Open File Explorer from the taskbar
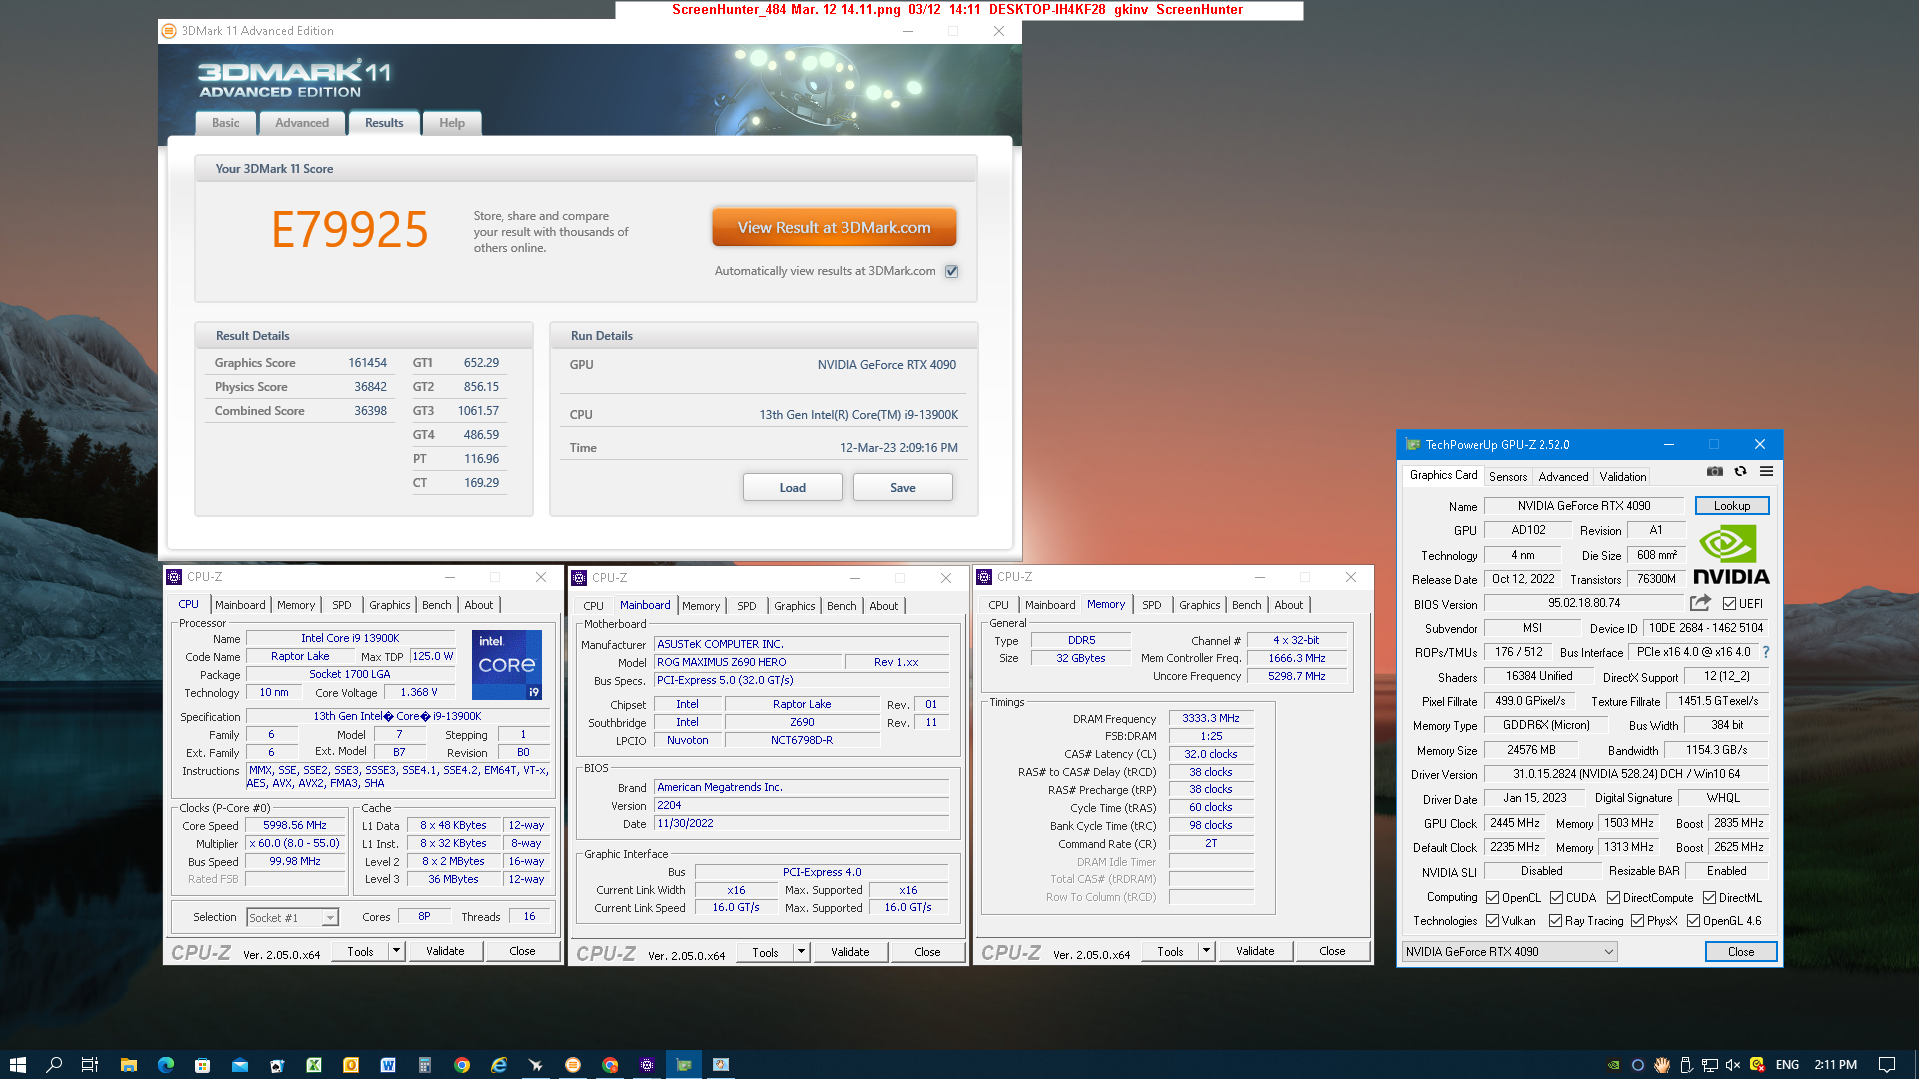The height and width of the screenshot is (1079, 1919). pos(128,1065)
